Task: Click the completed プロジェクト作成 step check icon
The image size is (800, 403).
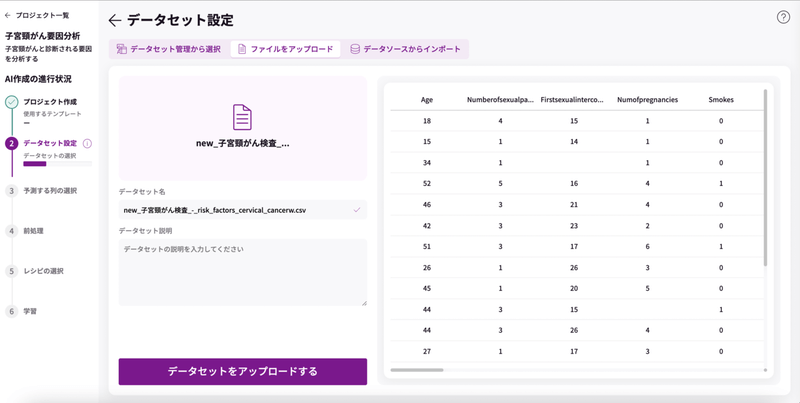Action: (x=12, y=102)
